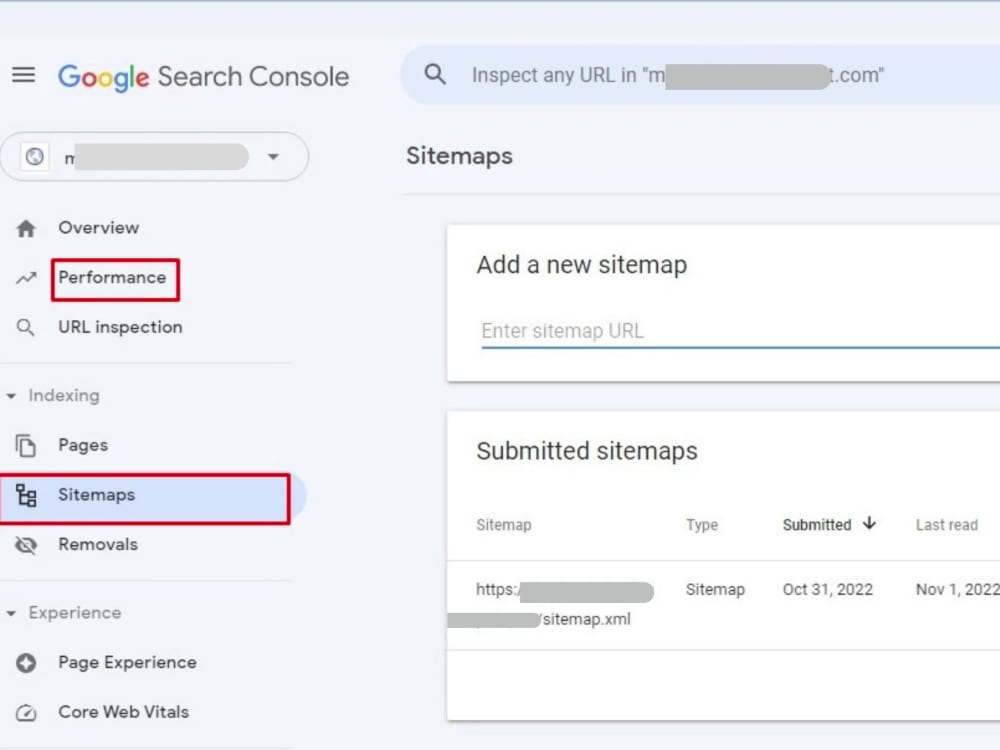Click the Removals crossed-eye icon
1000x750 pixels.
coord(26,545)
